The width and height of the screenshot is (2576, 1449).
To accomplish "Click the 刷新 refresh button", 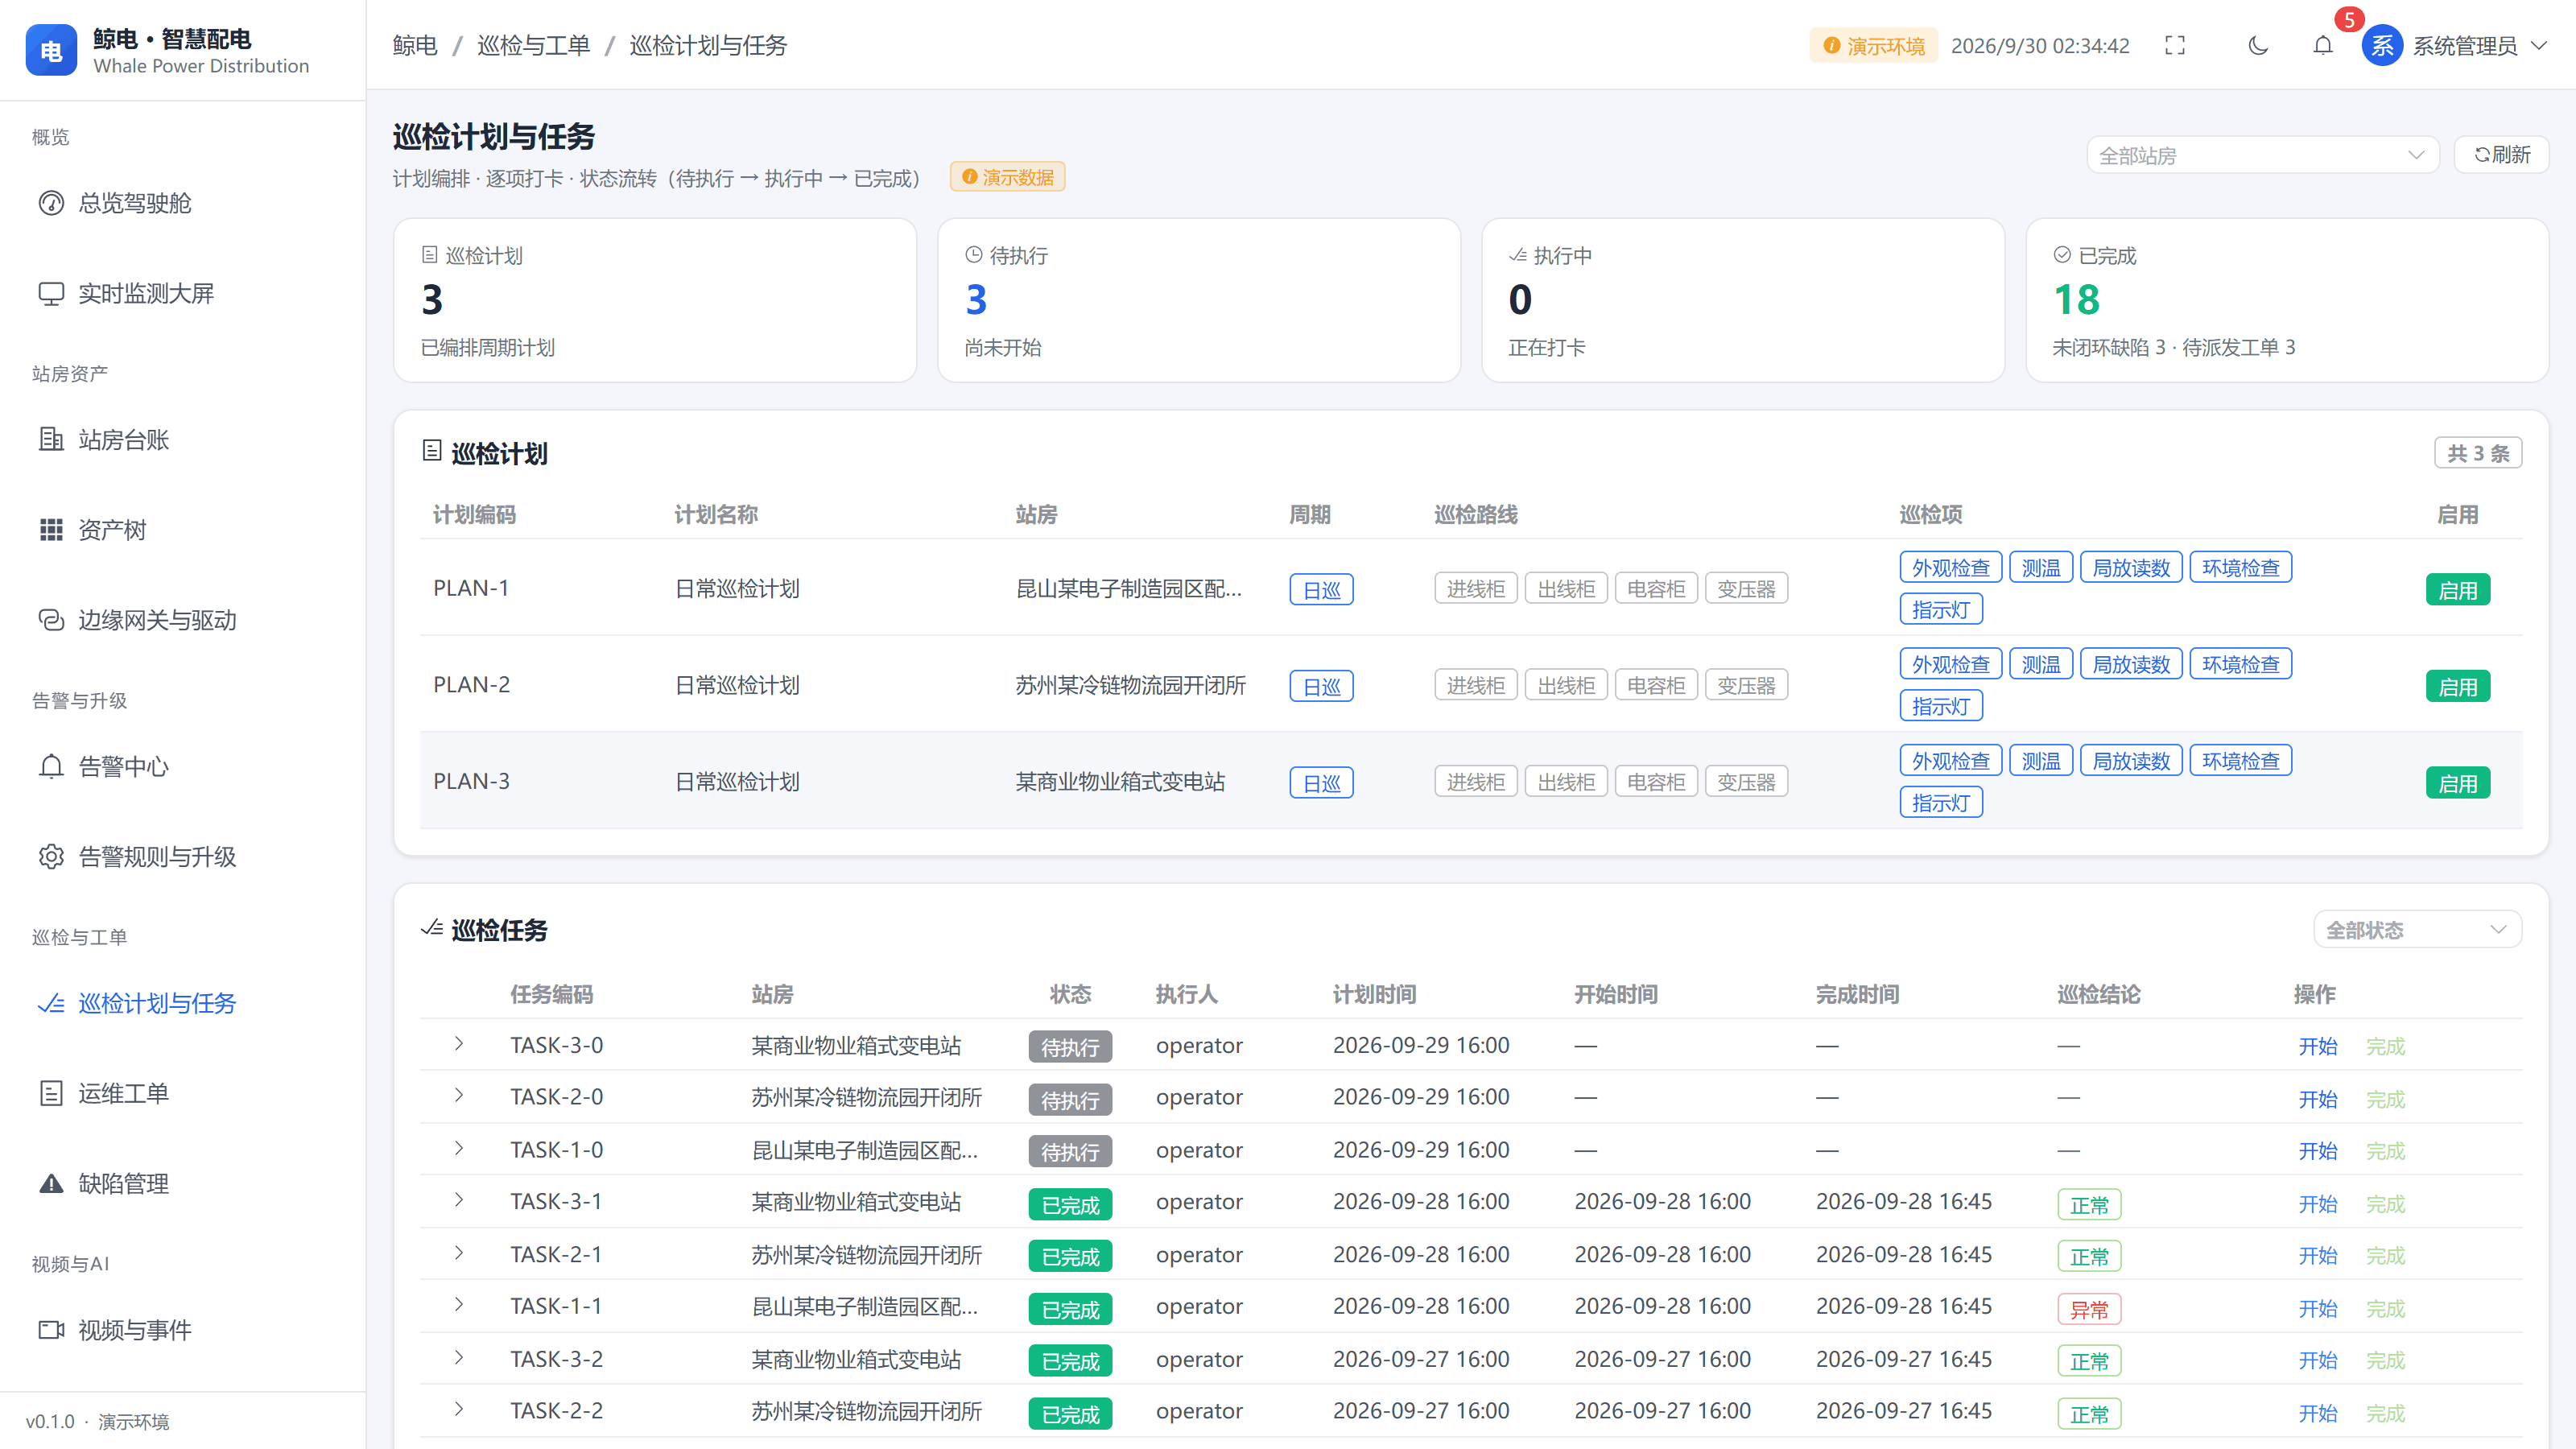I will (x=2501, y=155).
